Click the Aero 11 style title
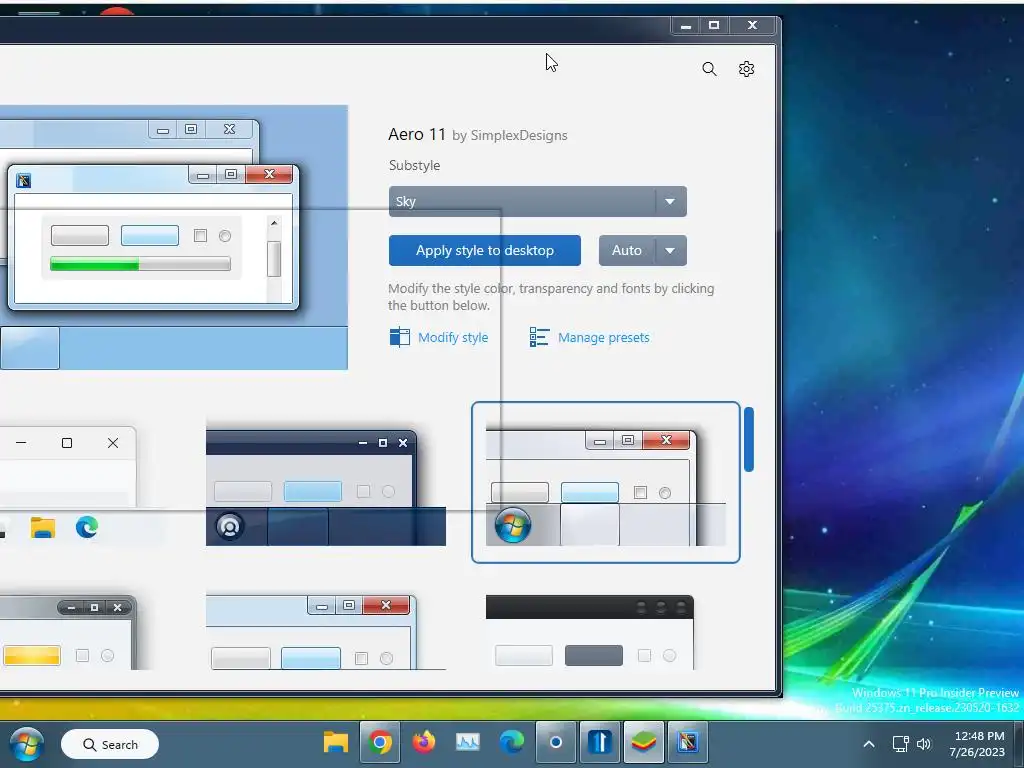Screen dimensions: 1024x768 tap(417, 135)
